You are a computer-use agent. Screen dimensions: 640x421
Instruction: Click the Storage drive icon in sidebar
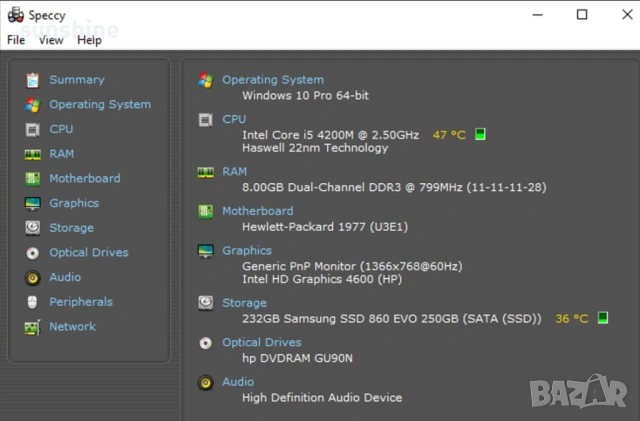tap(32, 228)
